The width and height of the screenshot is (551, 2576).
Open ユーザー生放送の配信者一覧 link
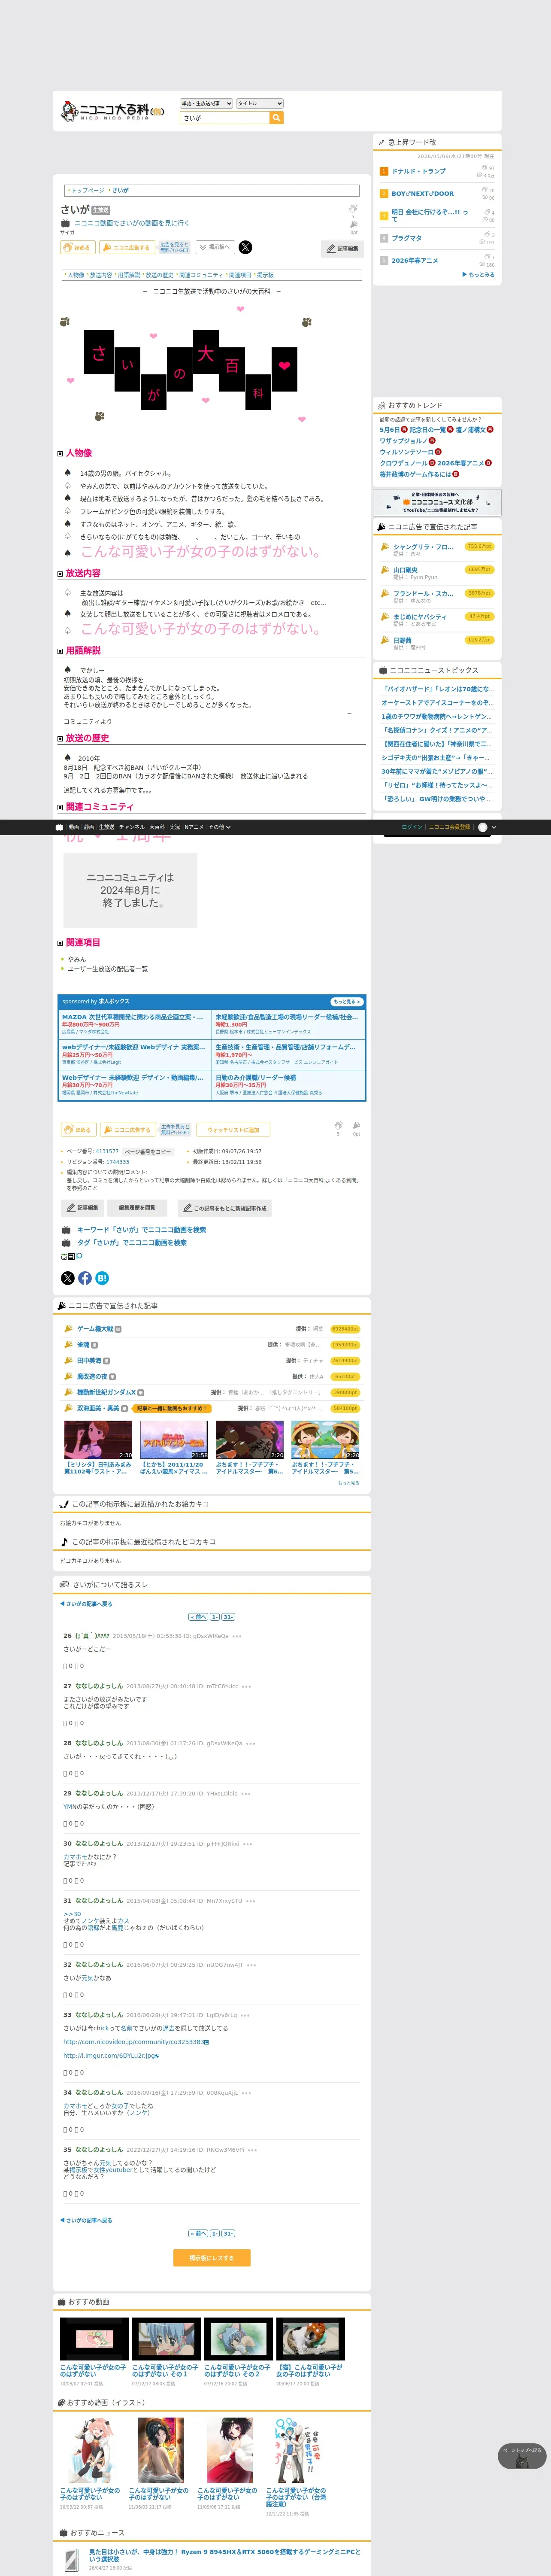pyautogui.click(x=108, y=969)
